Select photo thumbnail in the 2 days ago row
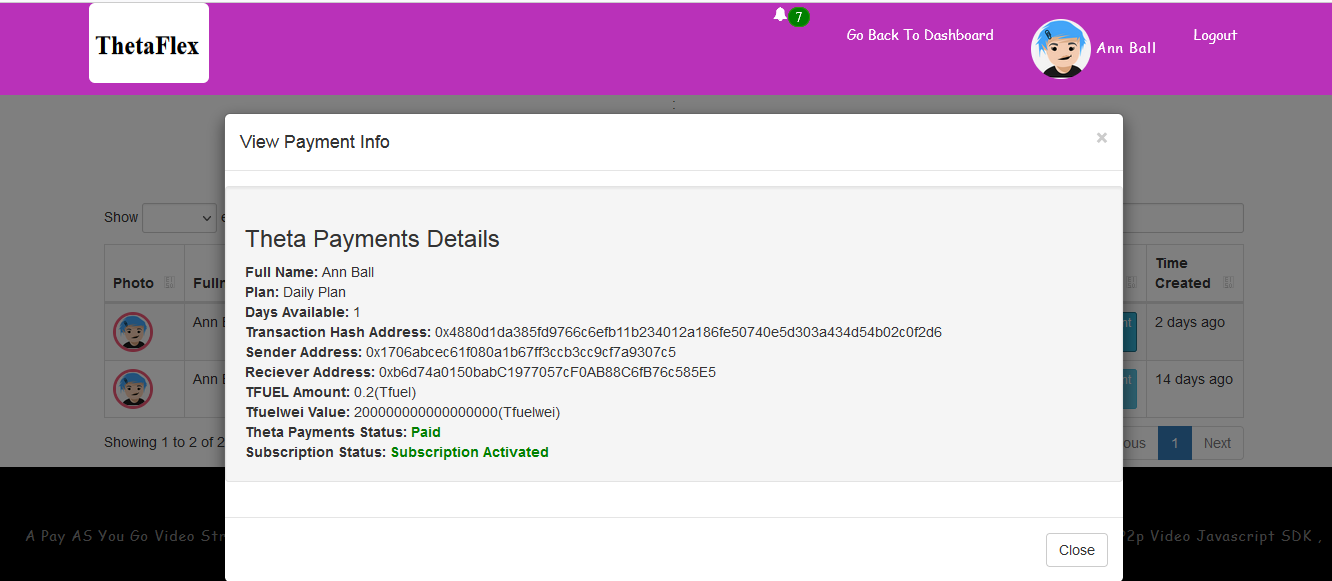This screenshot has width=1332, height=581. tap(133, 332)
